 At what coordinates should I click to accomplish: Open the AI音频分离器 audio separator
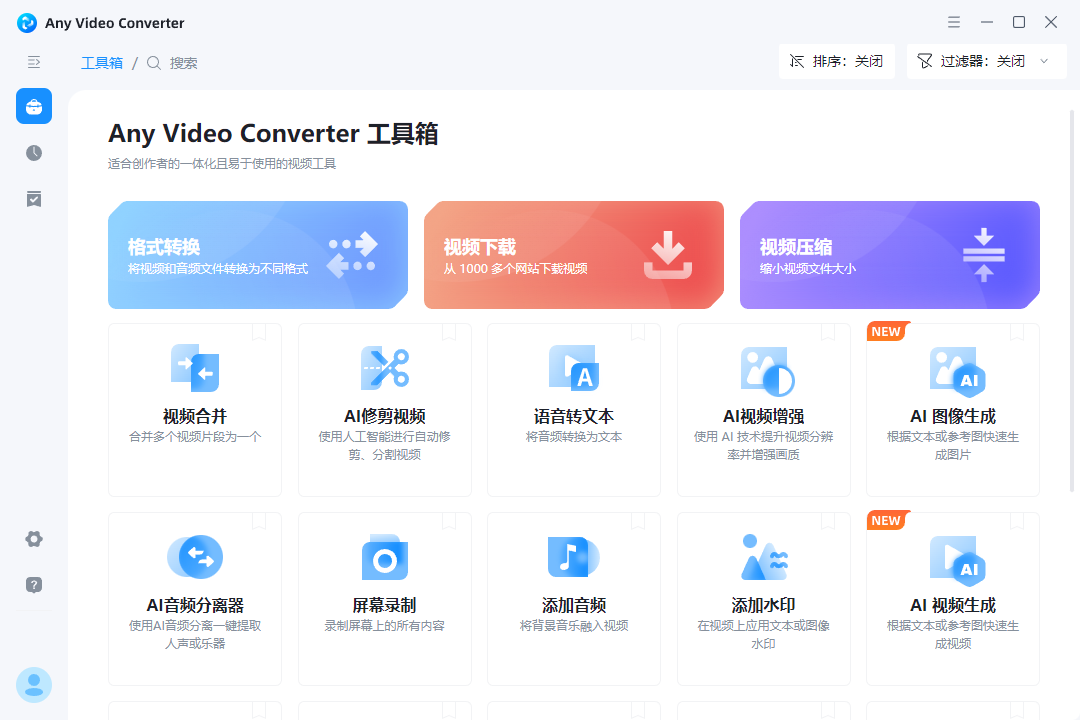coord(194,598)
